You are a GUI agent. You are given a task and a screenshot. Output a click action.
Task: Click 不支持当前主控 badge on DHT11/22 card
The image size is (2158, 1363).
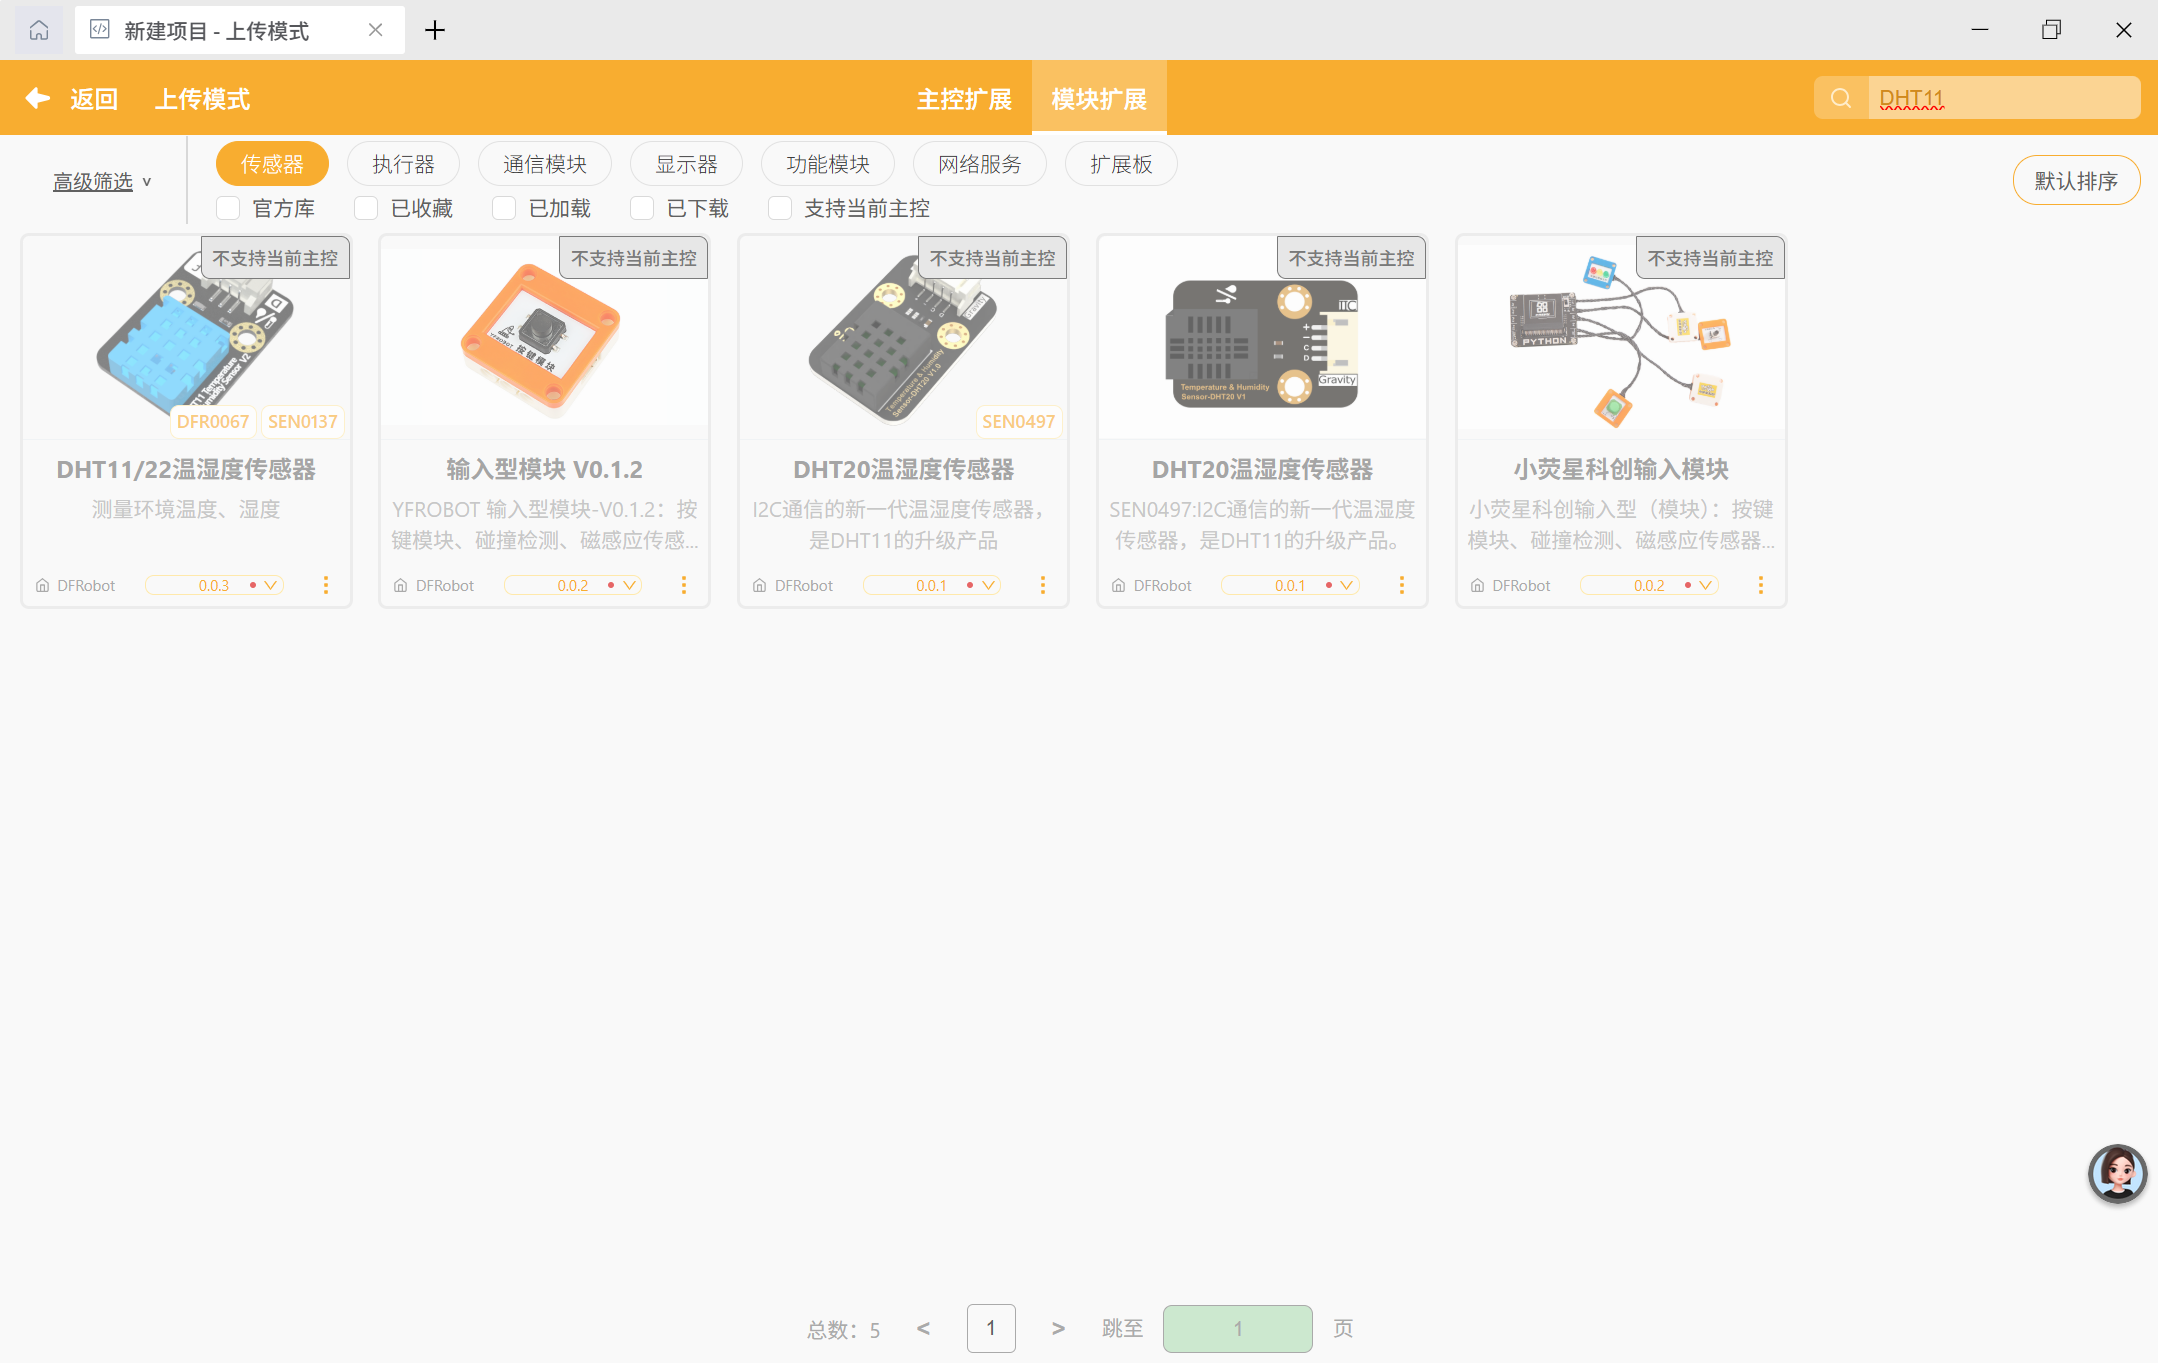(x=275, y=258)
